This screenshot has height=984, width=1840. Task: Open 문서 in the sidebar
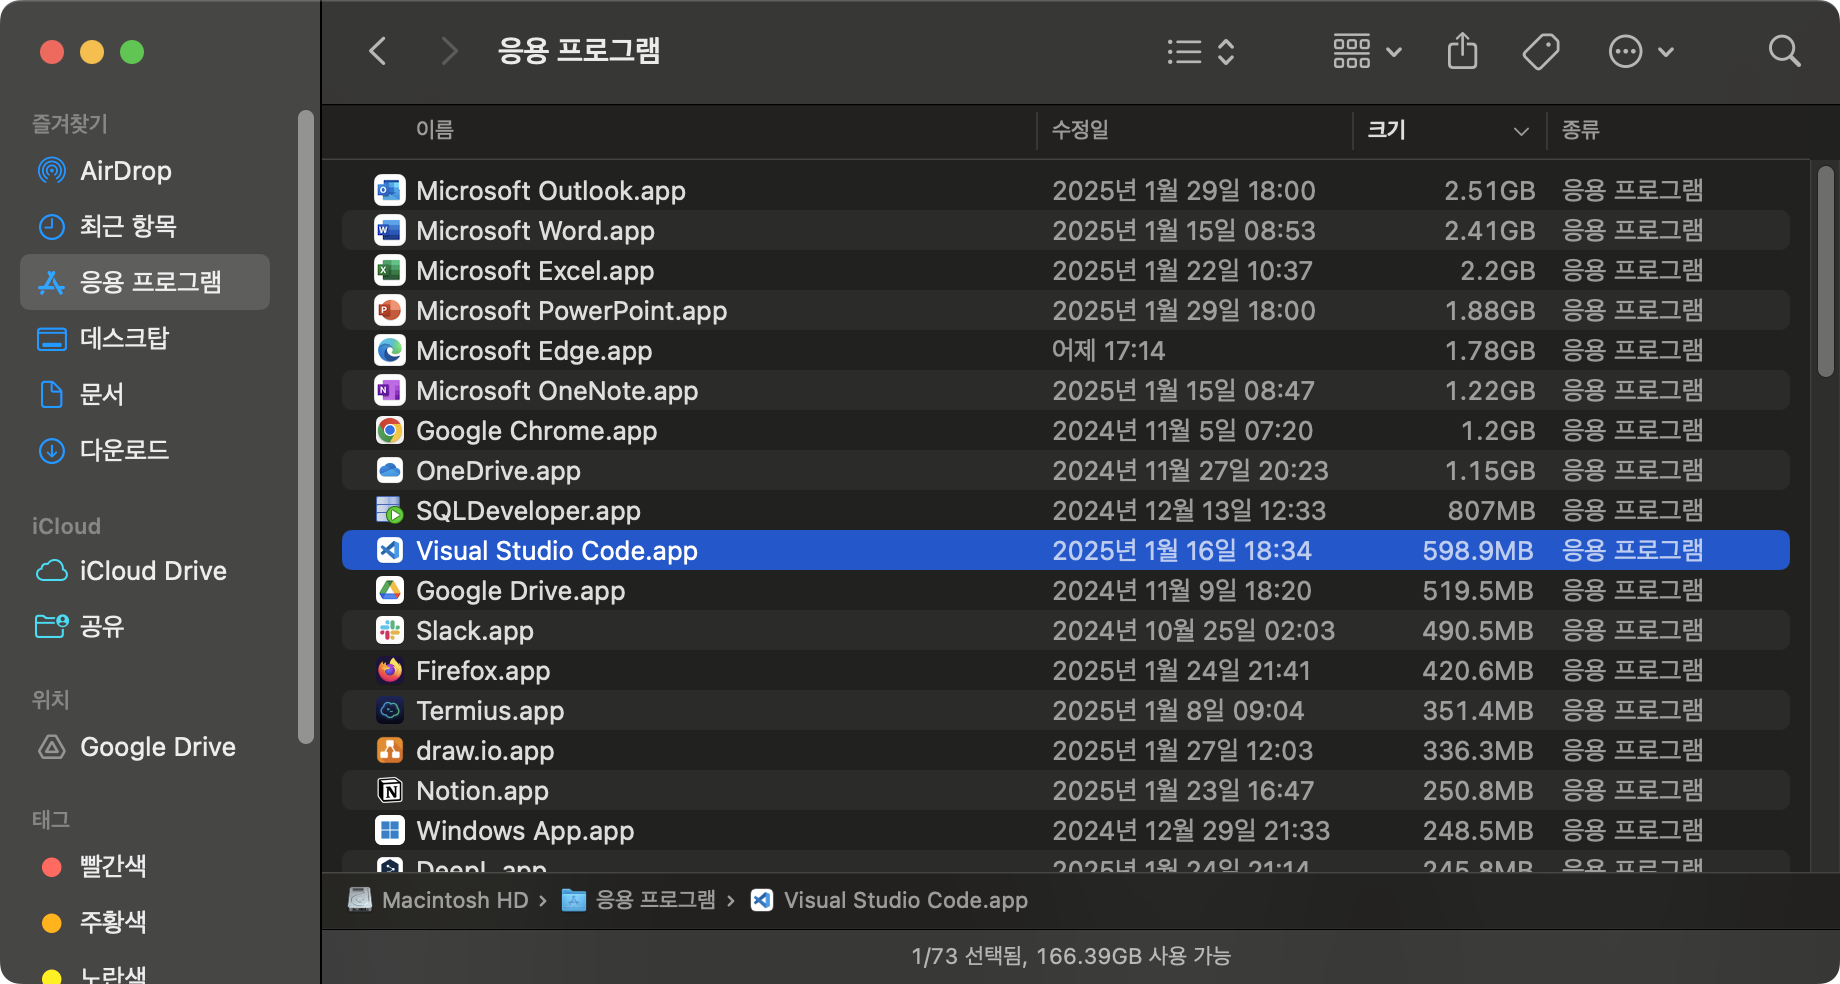point(145,395)
